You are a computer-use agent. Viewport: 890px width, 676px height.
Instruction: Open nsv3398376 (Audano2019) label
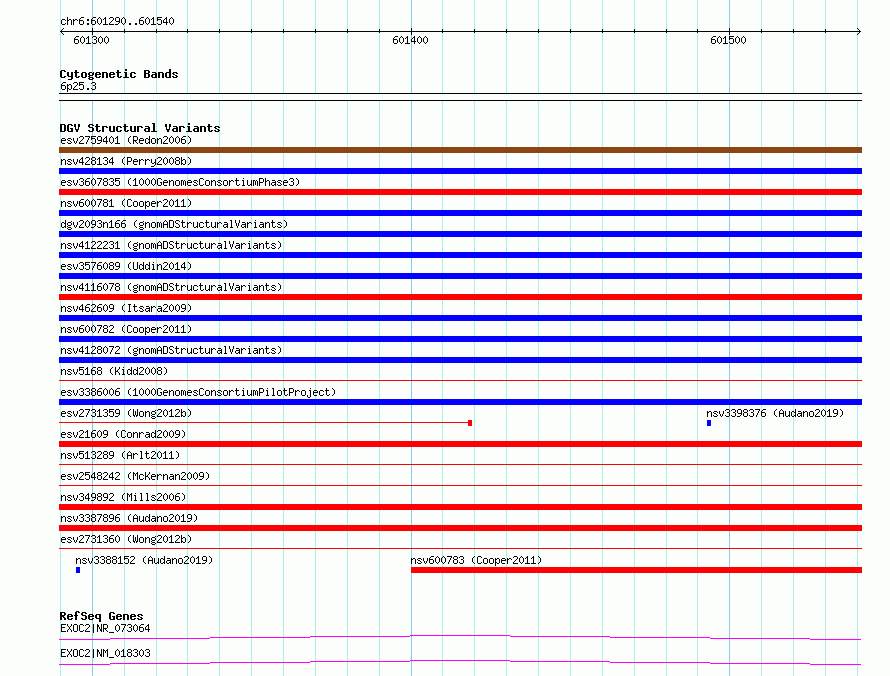click(775, 413)
